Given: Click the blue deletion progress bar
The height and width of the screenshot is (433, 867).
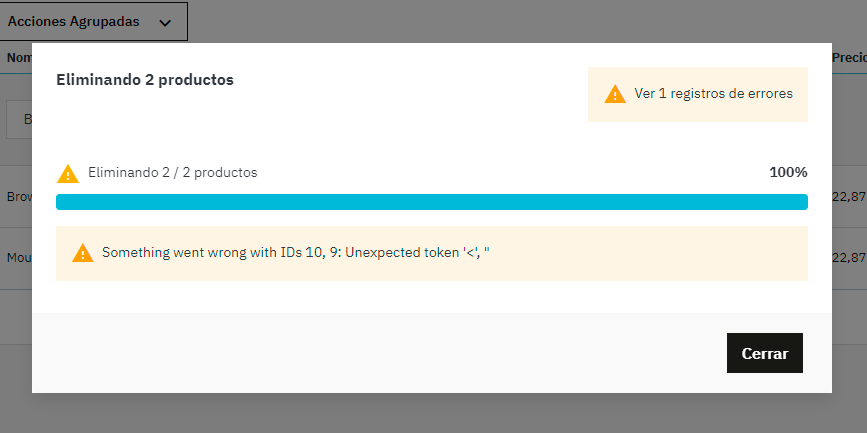Looking at the screenshot, I should [x=431, y=202].
